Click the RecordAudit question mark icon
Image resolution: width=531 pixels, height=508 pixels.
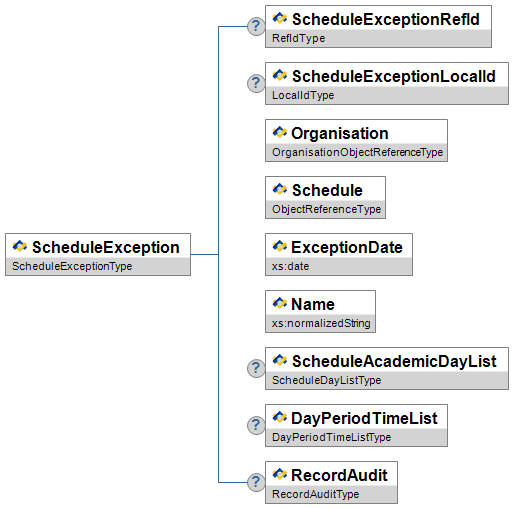pyautogui.click(x=256, y=482)
